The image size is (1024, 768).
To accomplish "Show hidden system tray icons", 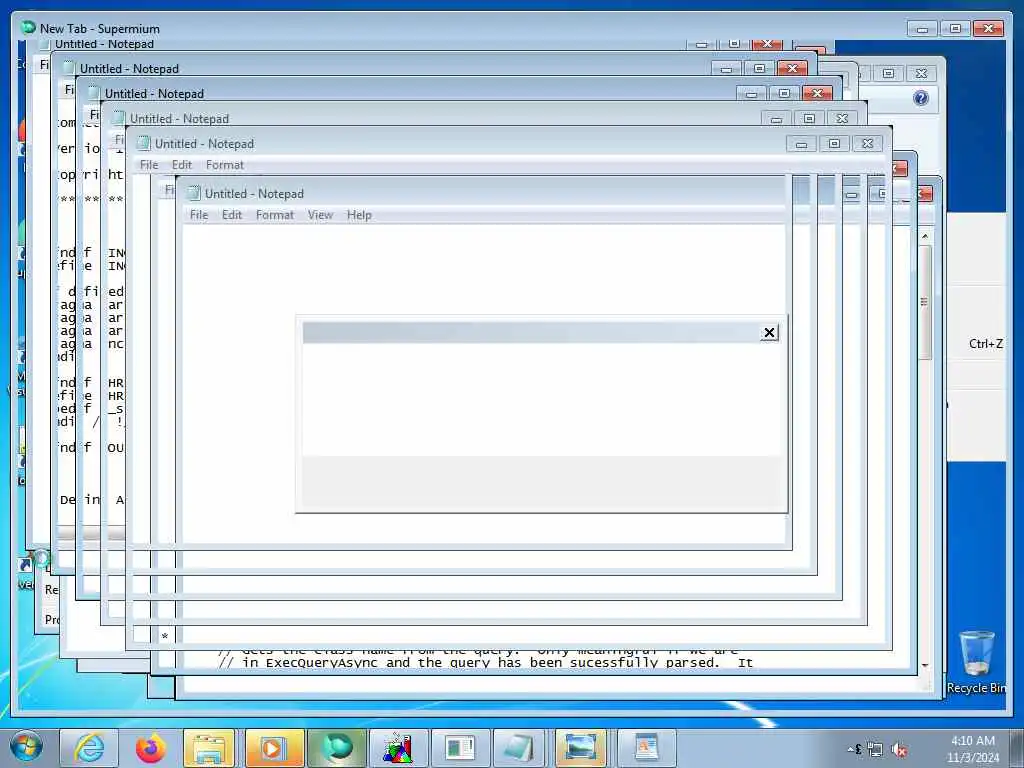I will point(850,749).
